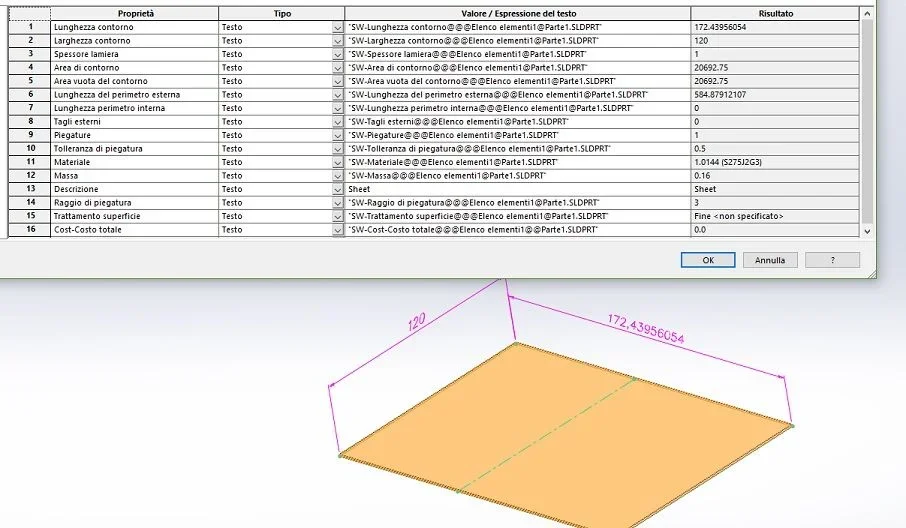Open Tipo dropdown for Spessore lamiera row

point(338,54)
